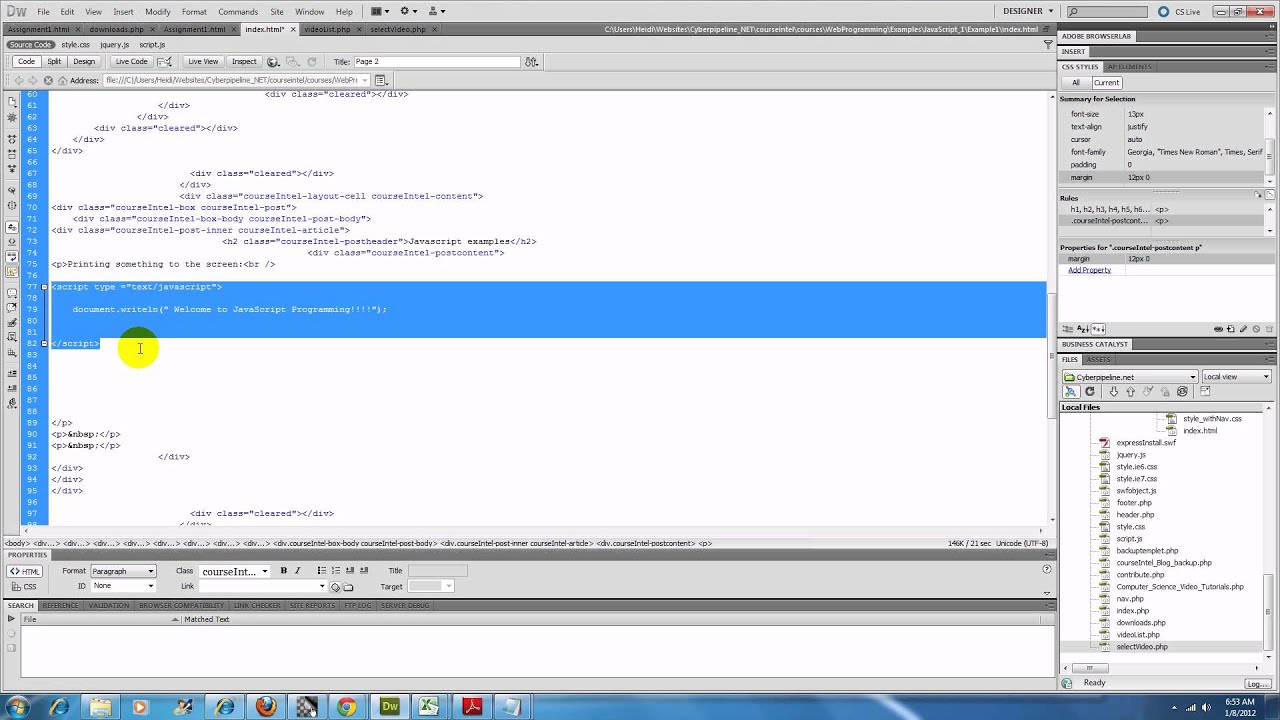Image resolution: width=1280 pixels, height=720 pixels.
Task: Click the Find All play icon in Search panel
Action: [11, 620]
